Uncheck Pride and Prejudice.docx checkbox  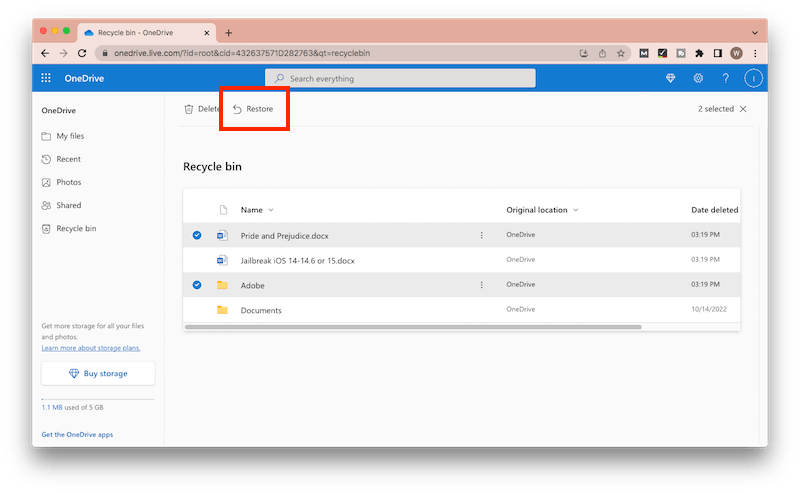[x=197, y=235]
